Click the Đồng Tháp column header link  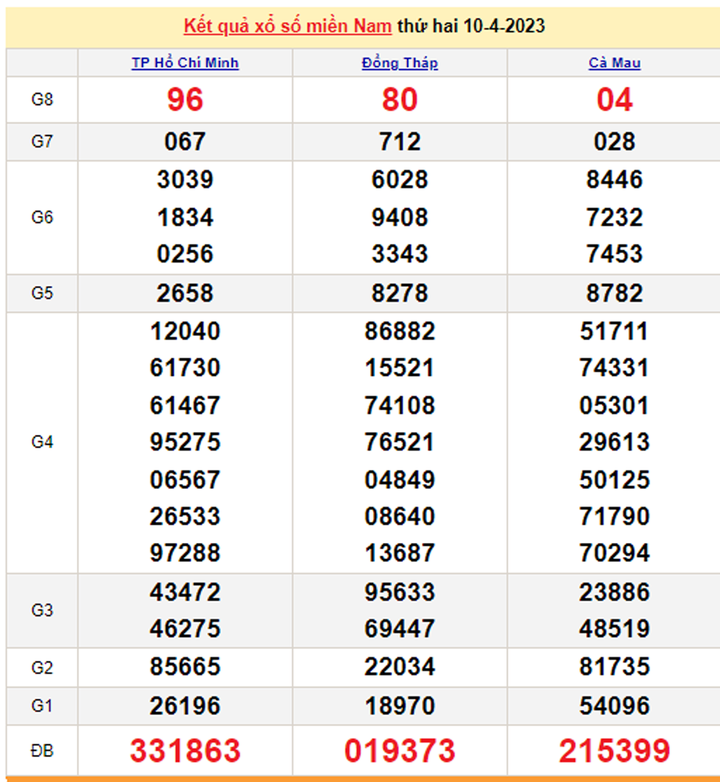point(399,63)
